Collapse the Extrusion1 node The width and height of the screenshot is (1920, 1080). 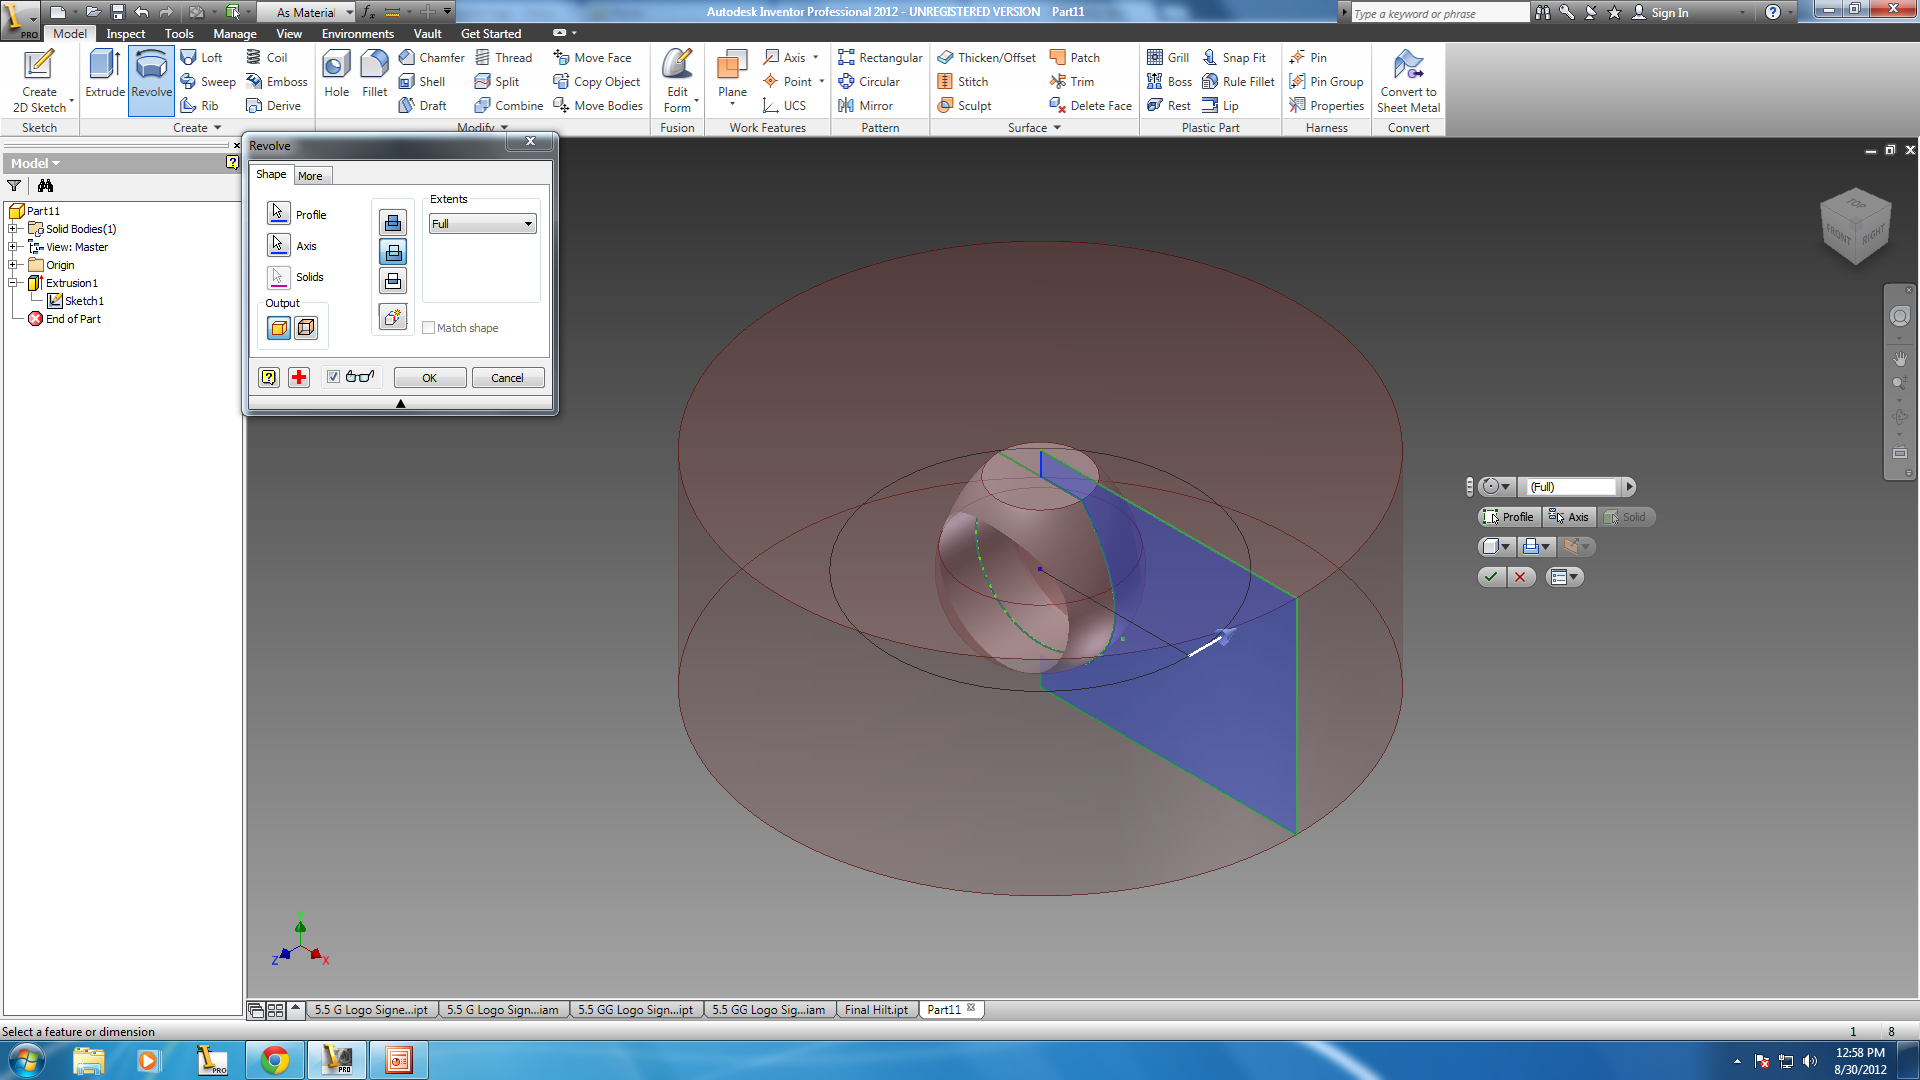(14, 283)
